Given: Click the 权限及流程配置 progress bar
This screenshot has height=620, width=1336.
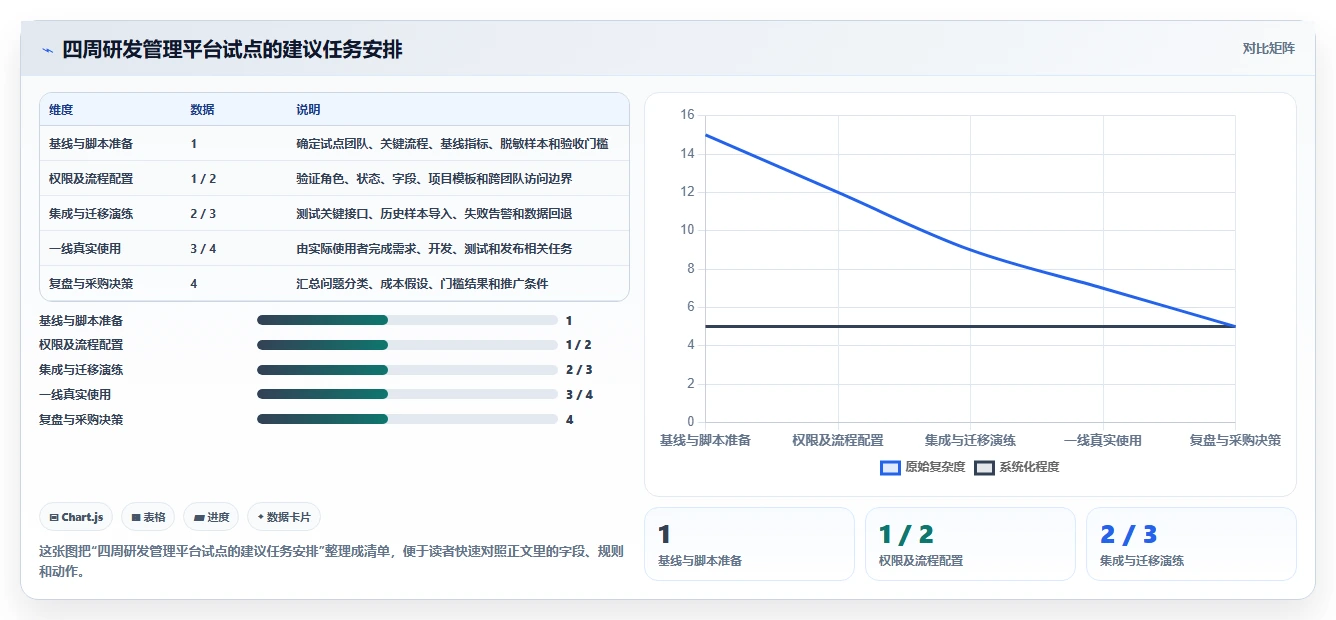Looking at the screenshot, I should coord(407,345).
